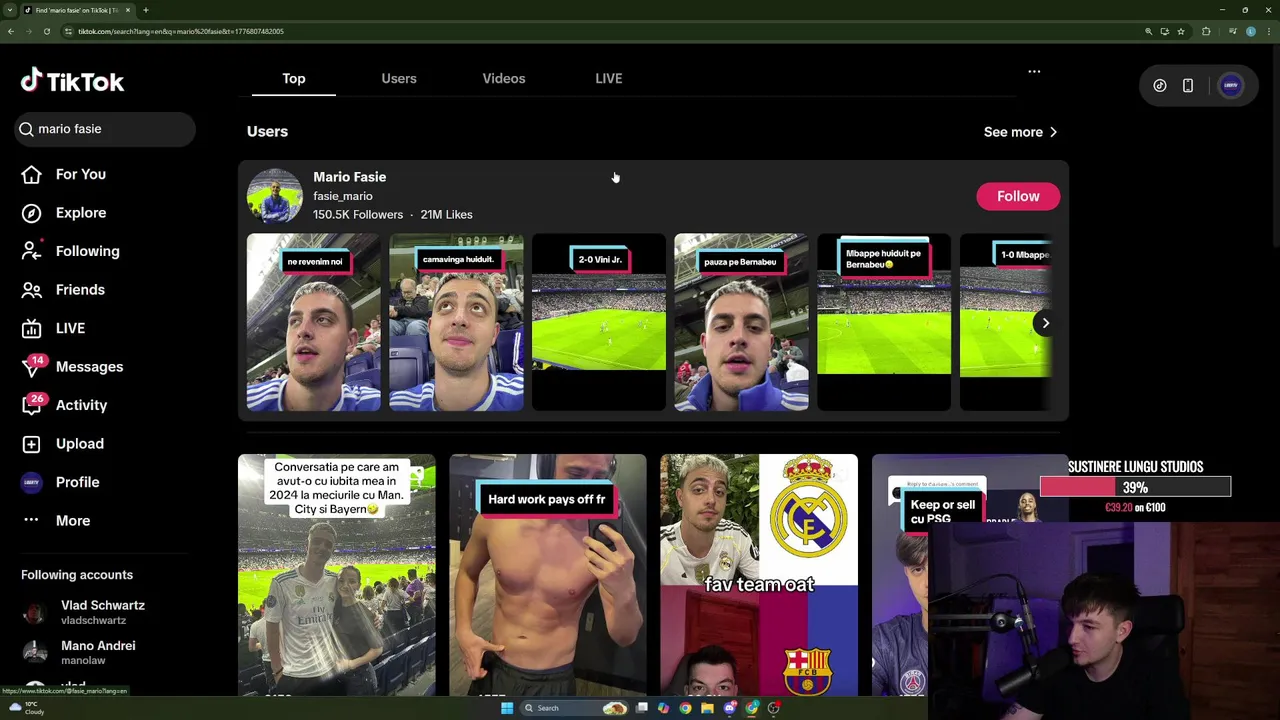Open the For You home icon
The height and width of the screenshot is (720, 1280).
31,174
